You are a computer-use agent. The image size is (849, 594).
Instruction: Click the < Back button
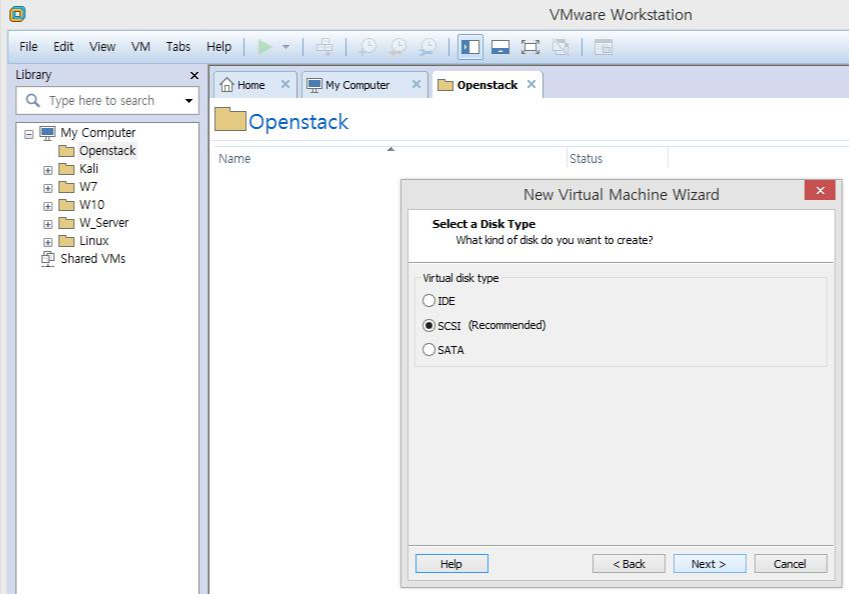point(629,564)
